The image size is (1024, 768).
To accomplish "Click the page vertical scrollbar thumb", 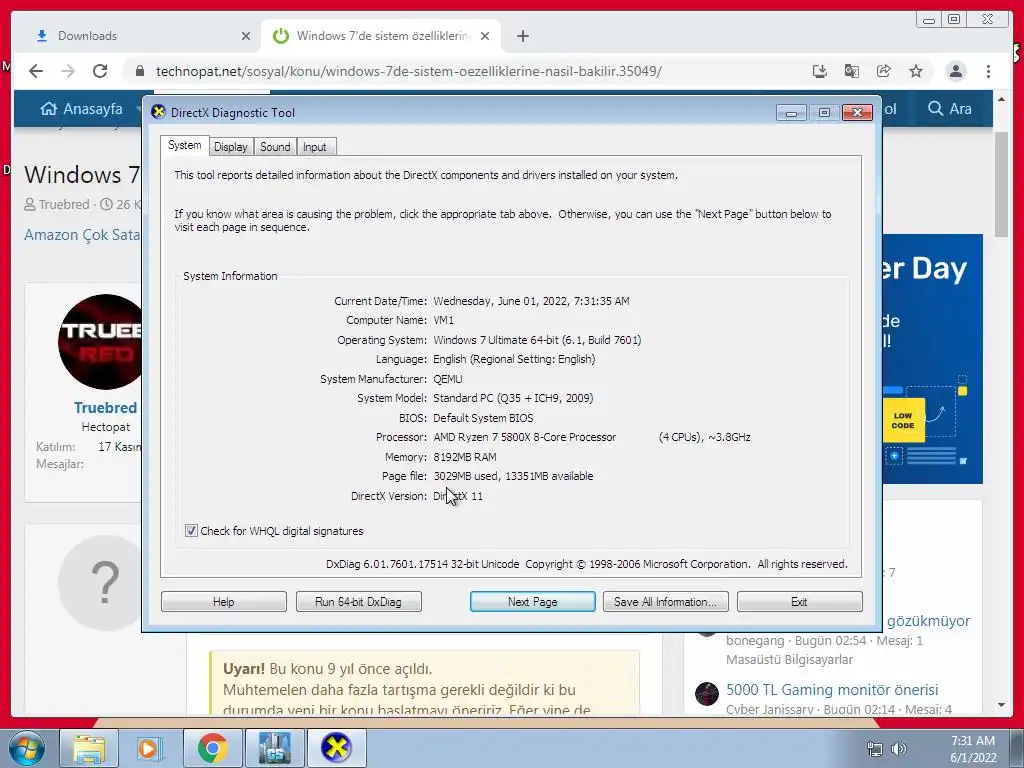I will click(x=1002, y=185).
